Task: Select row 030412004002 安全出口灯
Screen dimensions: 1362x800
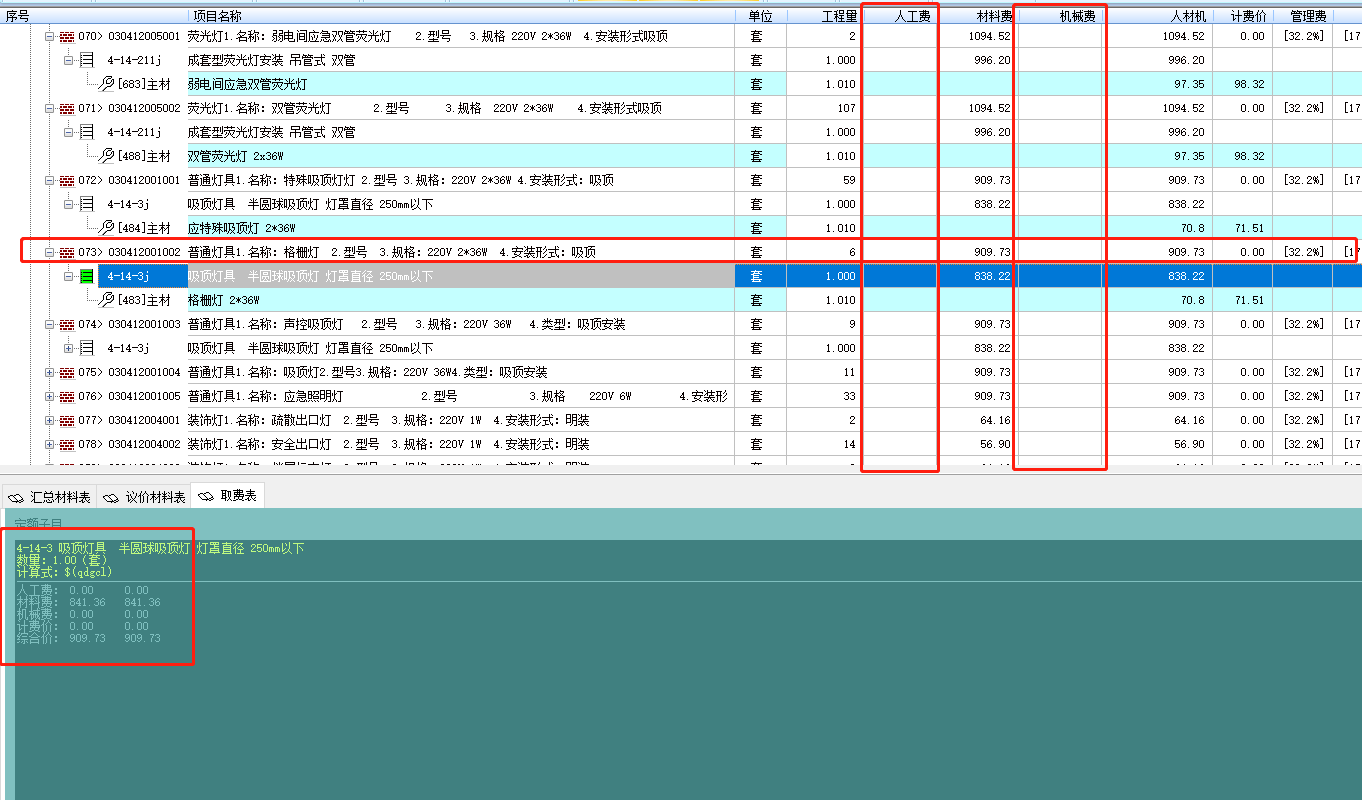Action: point(681,444)
